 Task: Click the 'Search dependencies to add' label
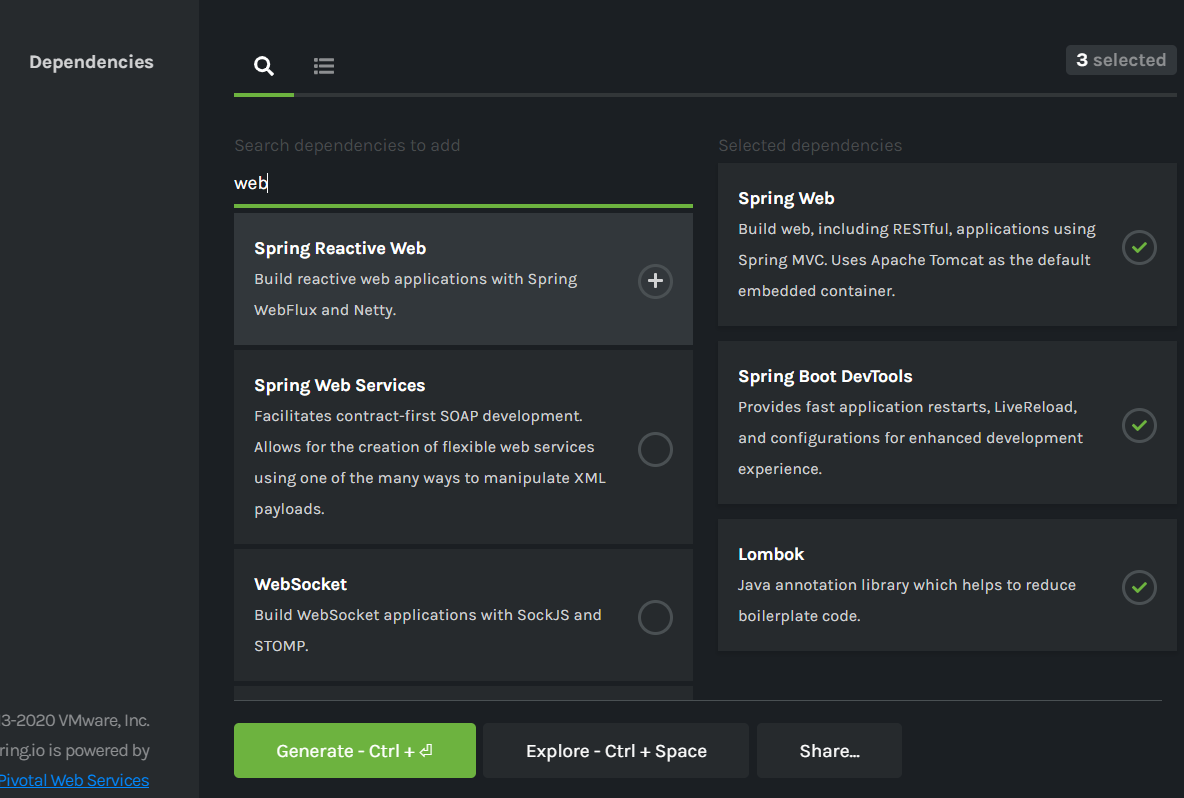(347, 145)
